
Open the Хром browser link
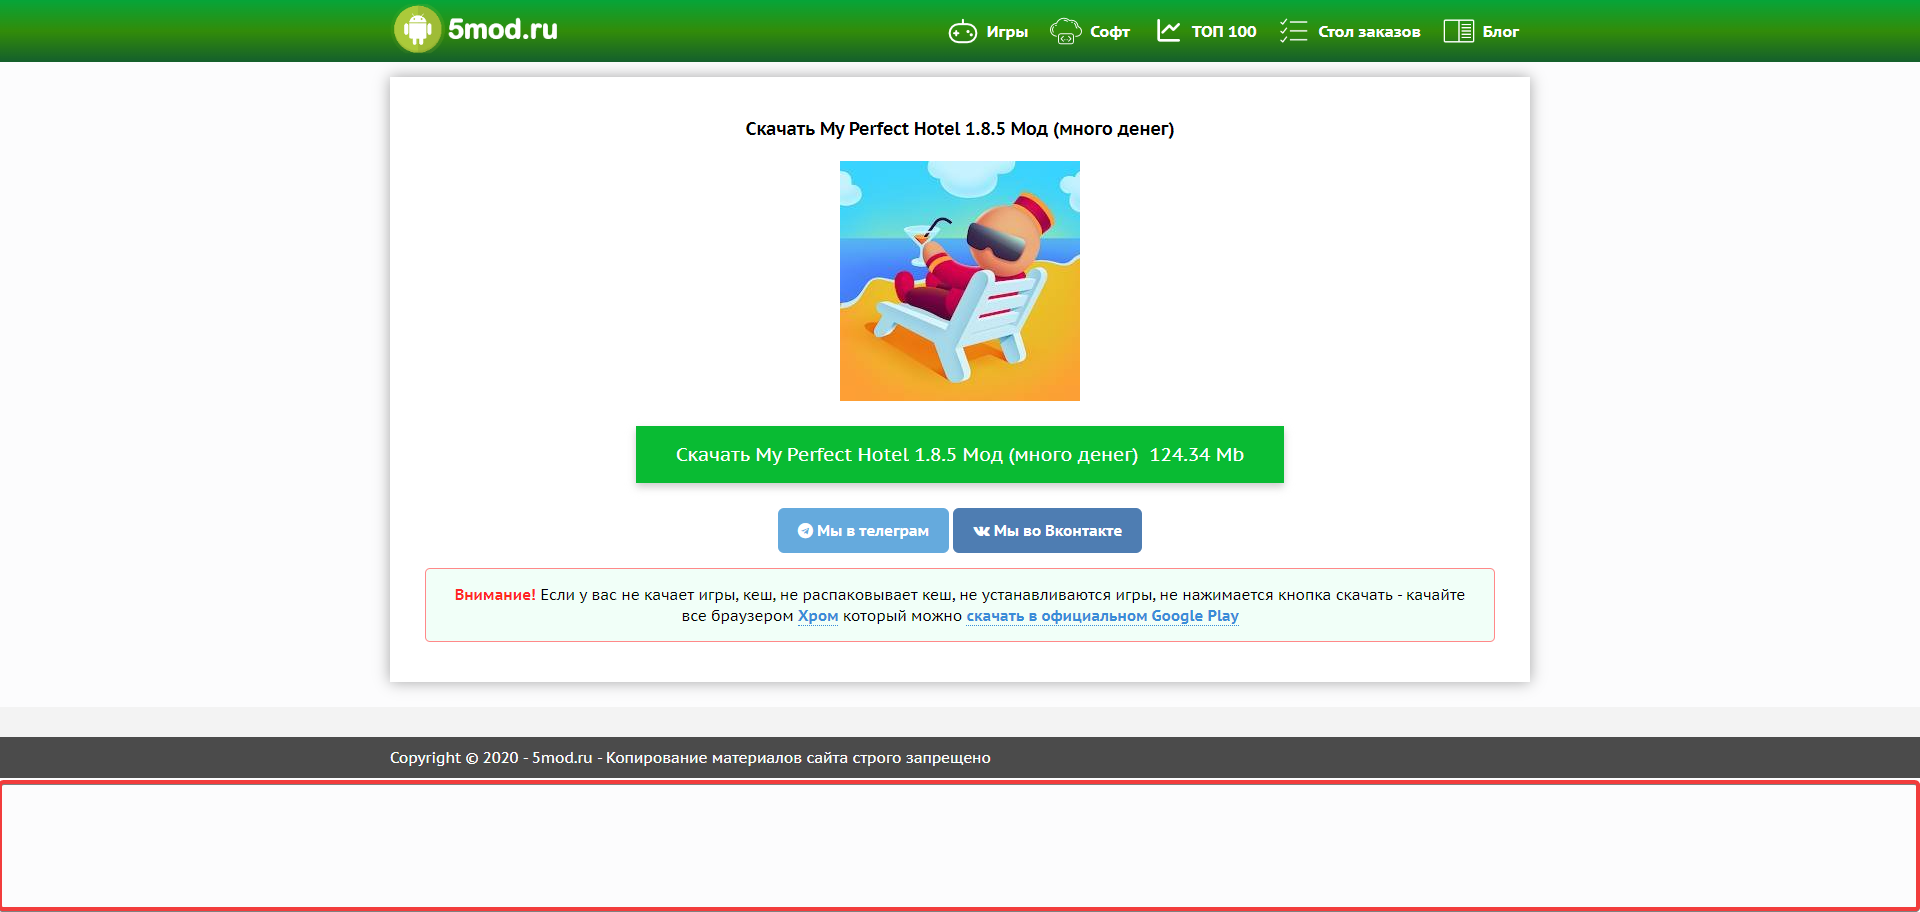pyautogui.click(x=817, y=616)
